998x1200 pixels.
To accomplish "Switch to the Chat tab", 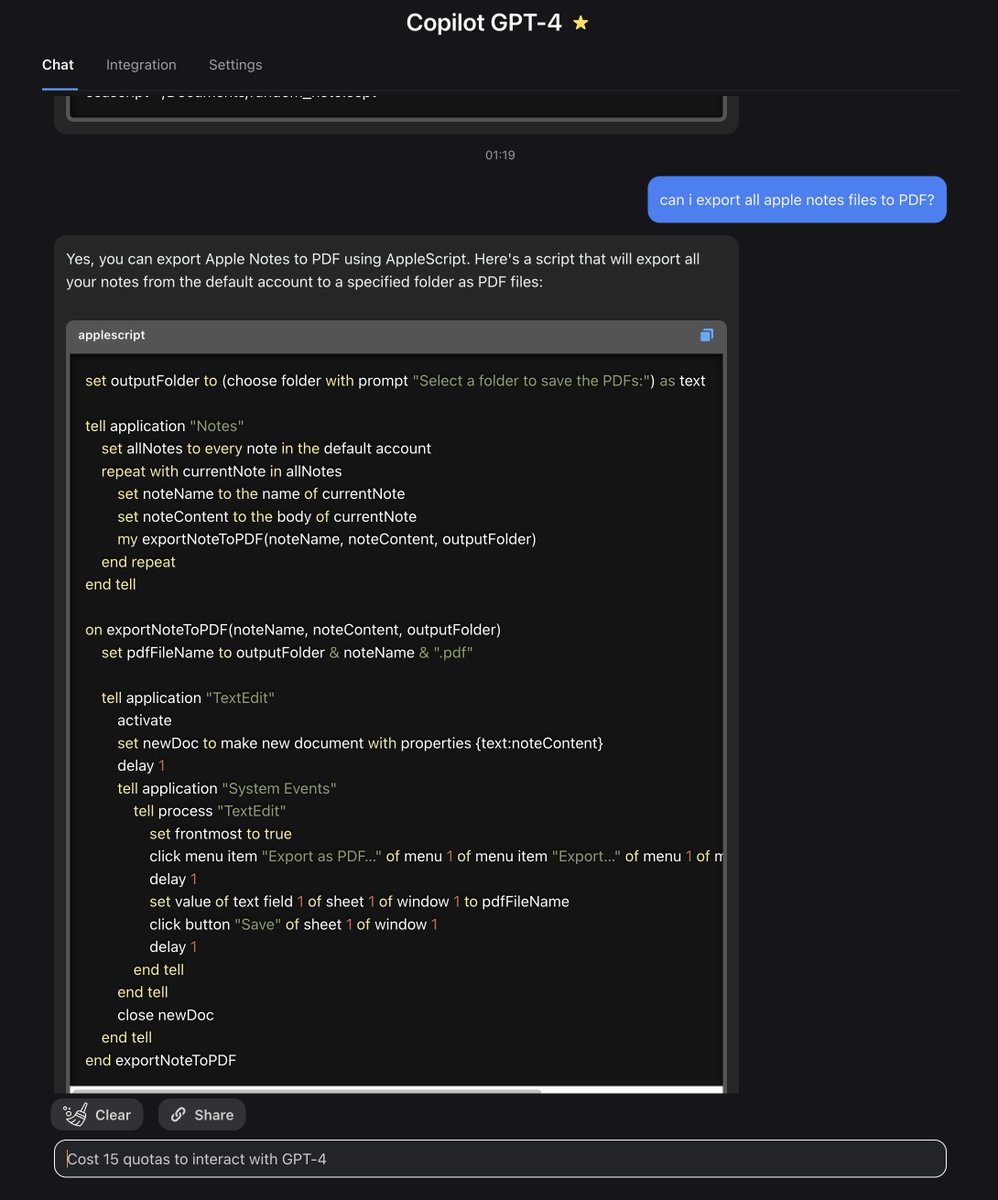I will 58,65.
